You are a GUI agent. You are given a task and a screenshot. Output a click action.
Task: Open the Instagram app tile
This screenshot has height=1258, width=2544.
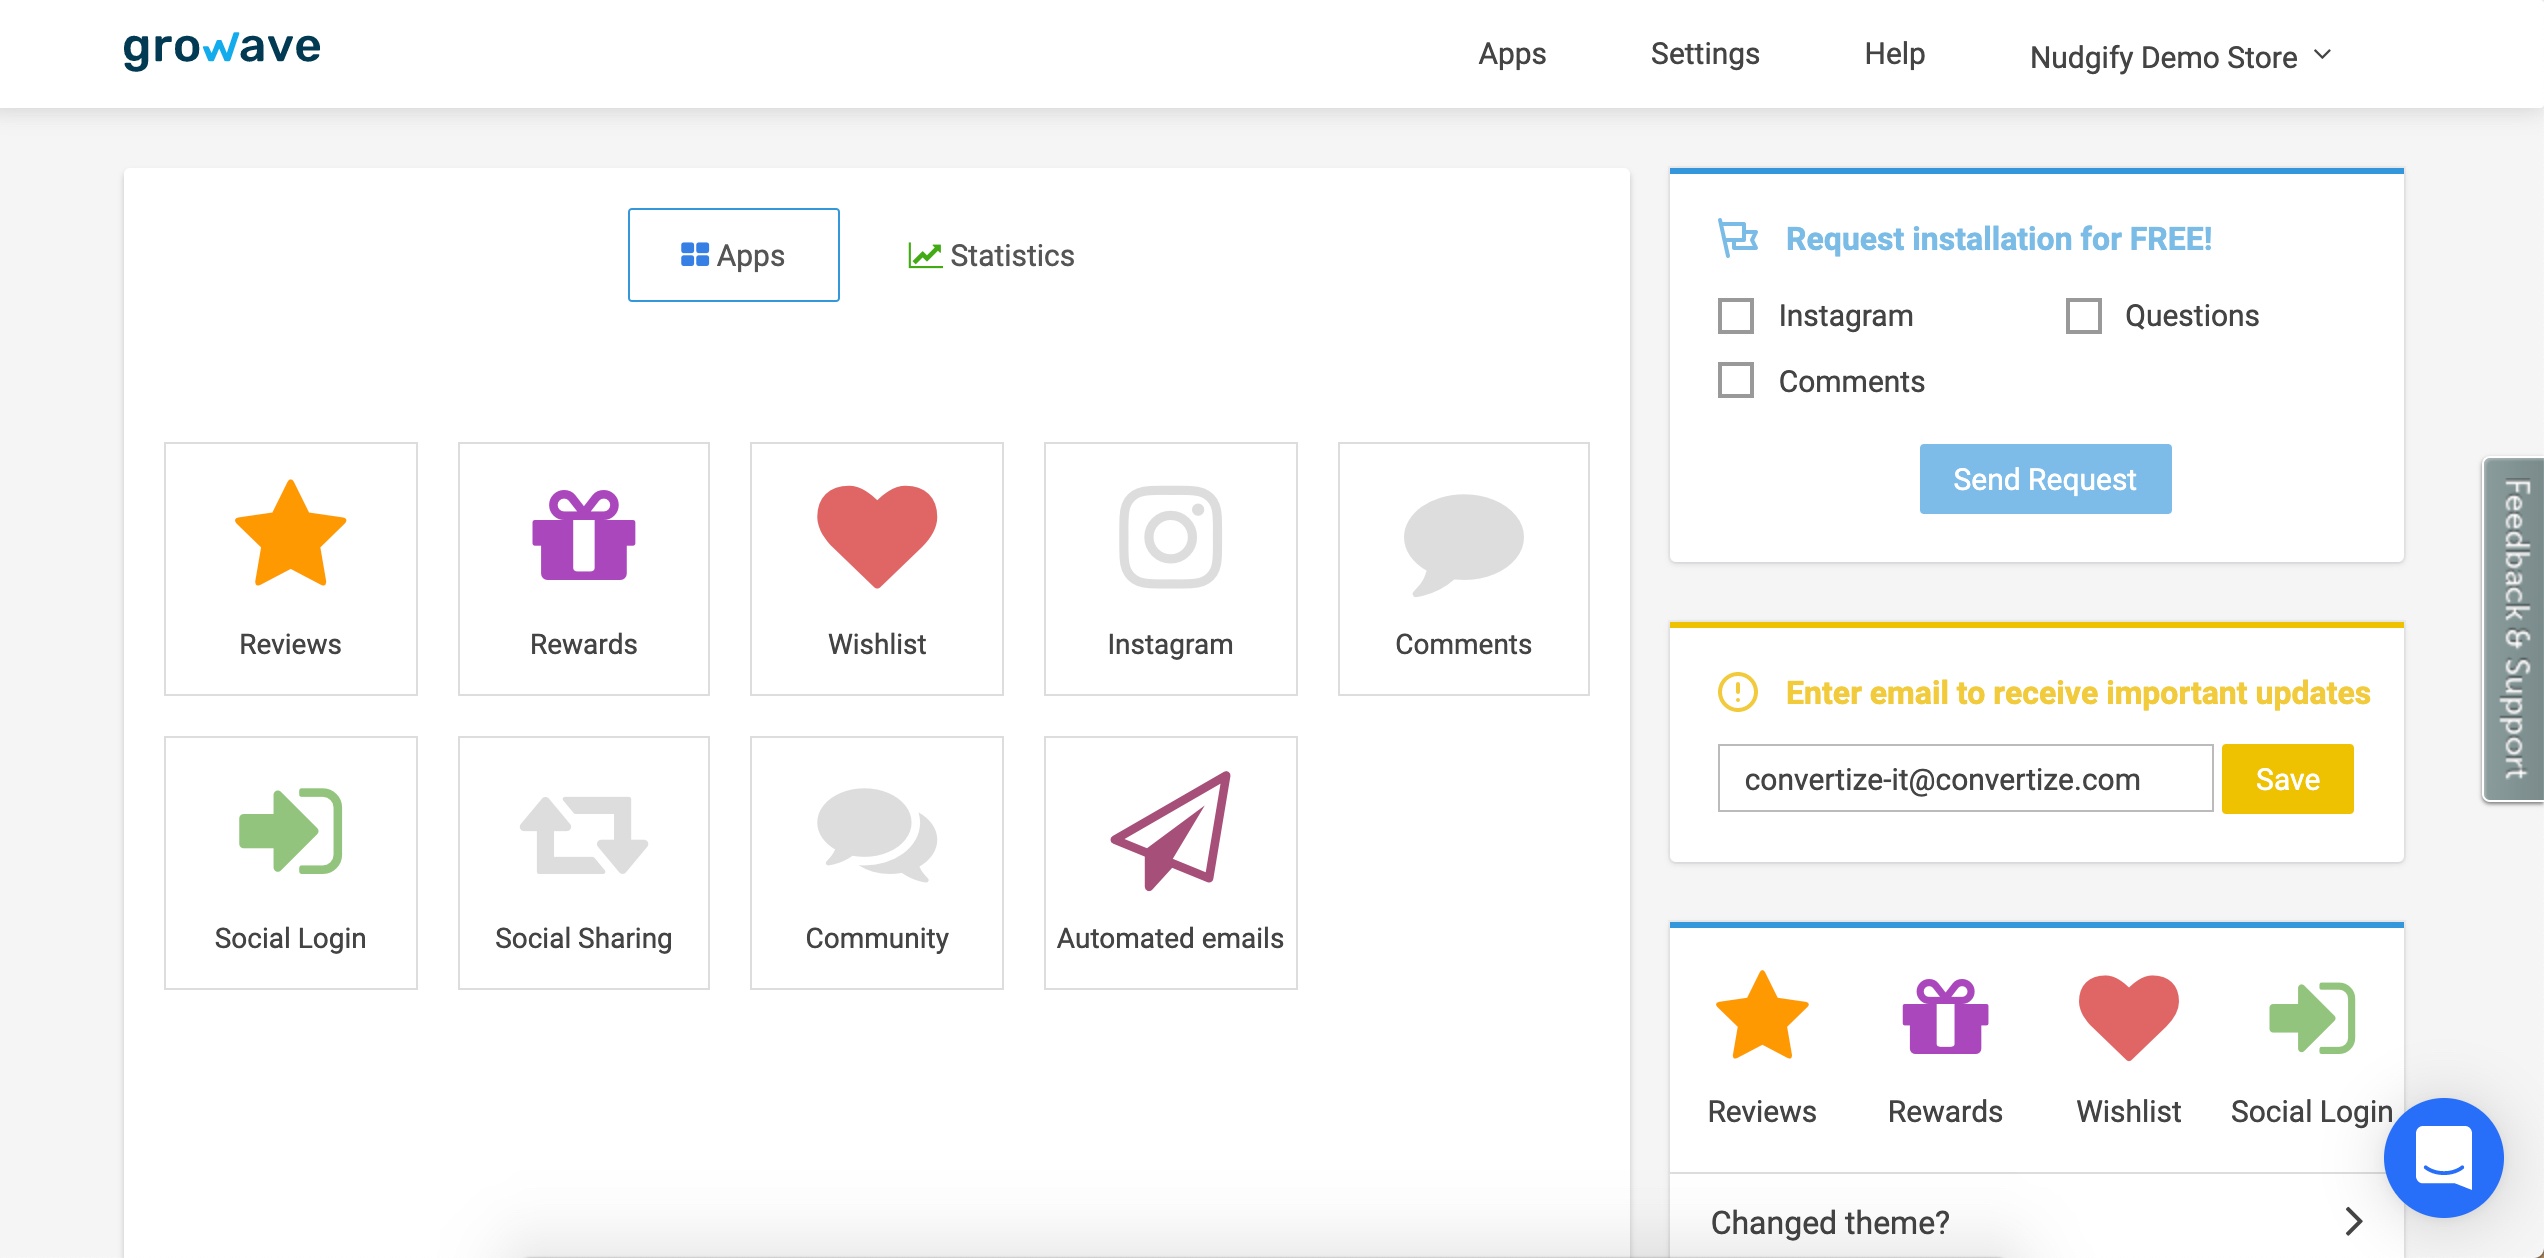point(1170,568)
